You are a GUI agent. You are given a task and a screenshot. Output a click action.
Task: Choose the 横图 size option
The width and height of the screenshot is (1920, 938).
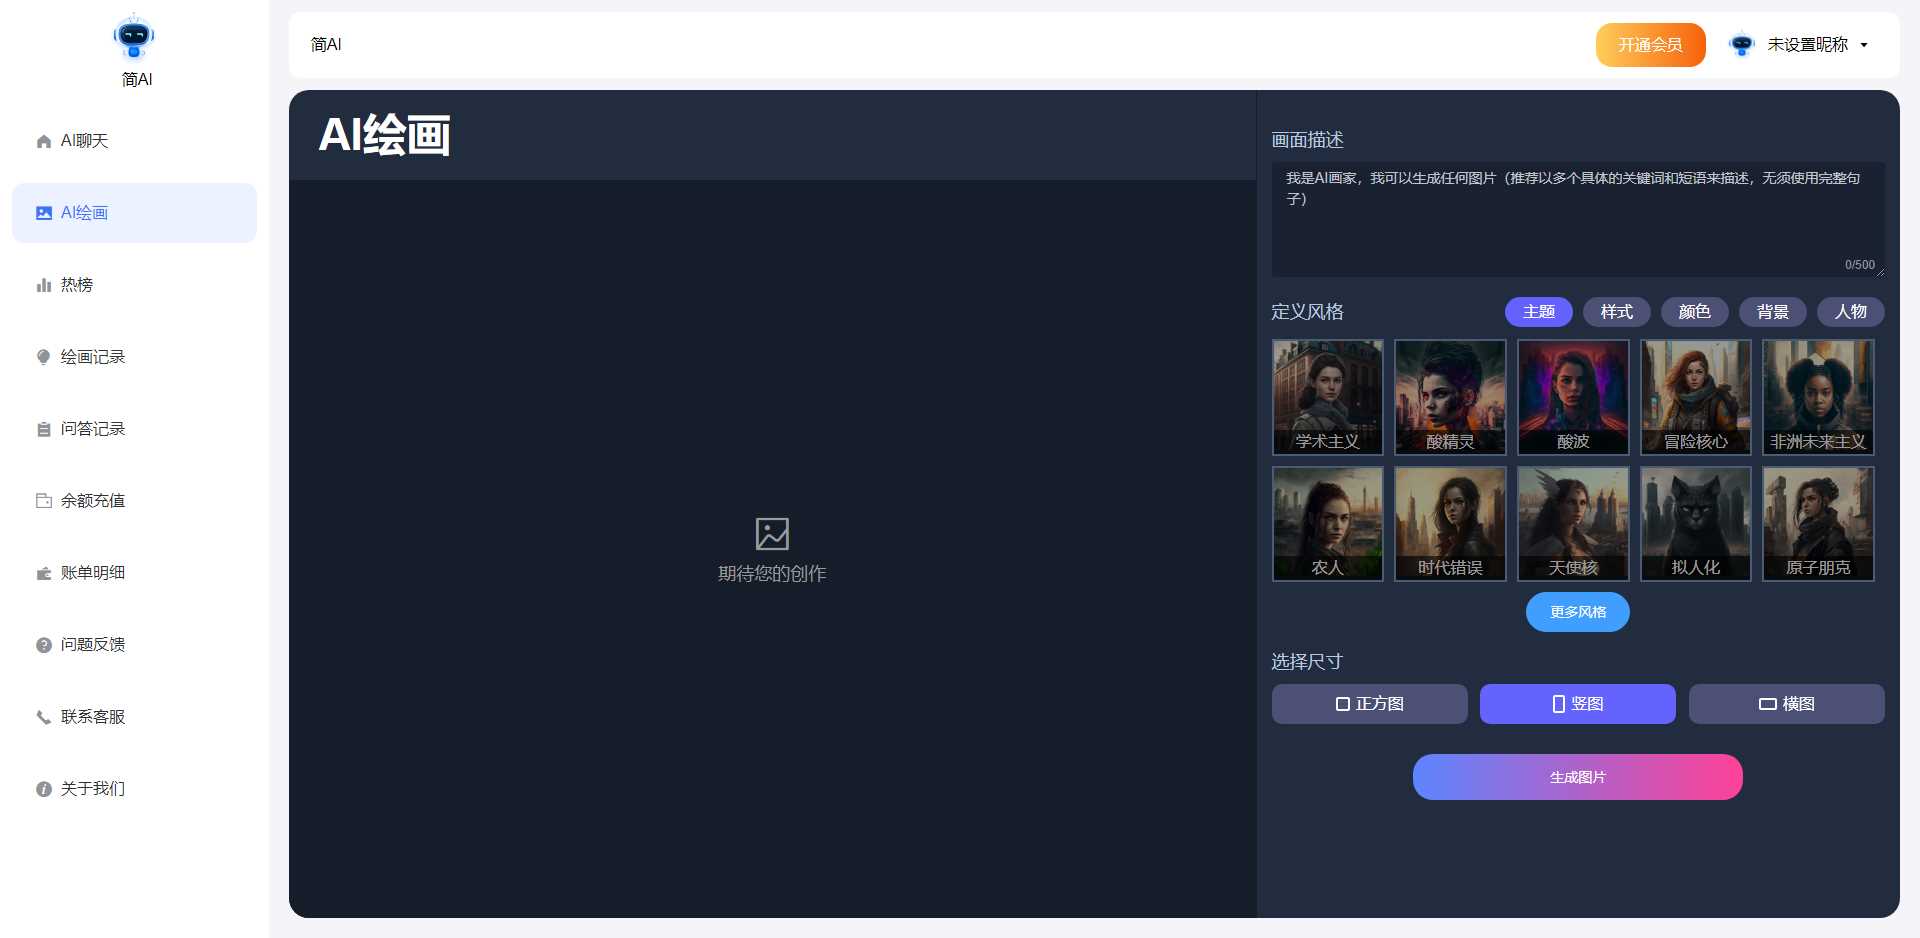tap(1786, 703)
